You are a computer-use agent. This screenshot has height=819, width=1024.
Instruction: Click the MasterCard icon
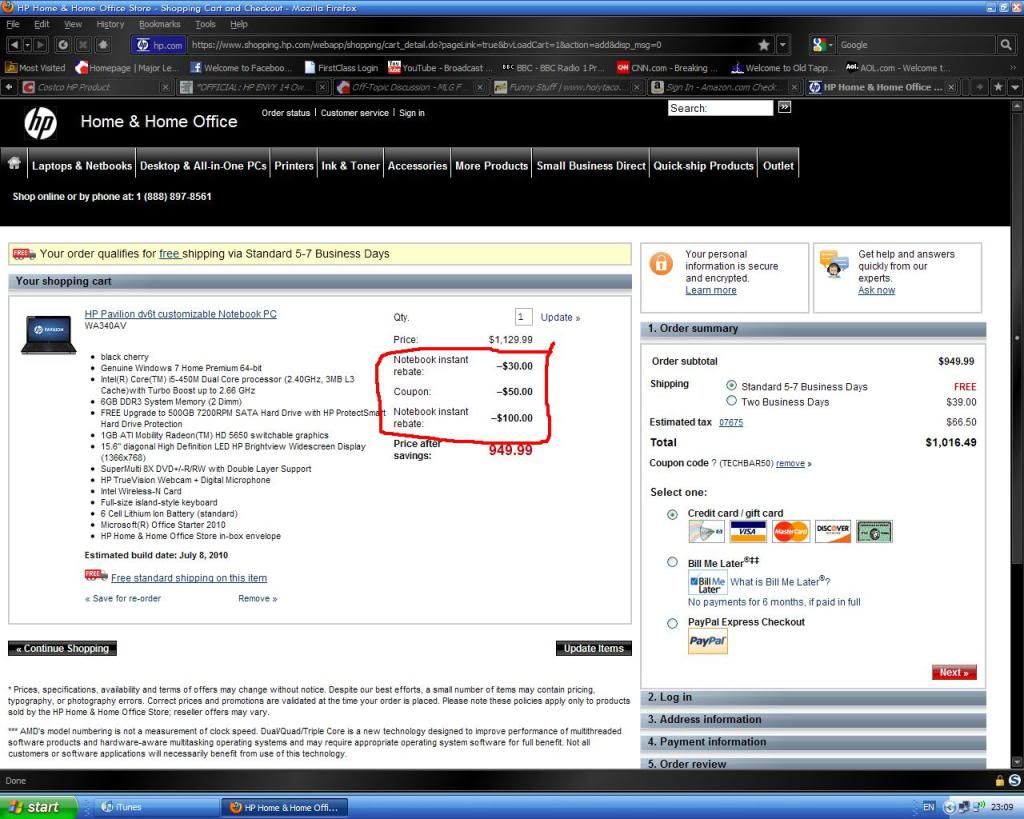[x=790, y=532]
